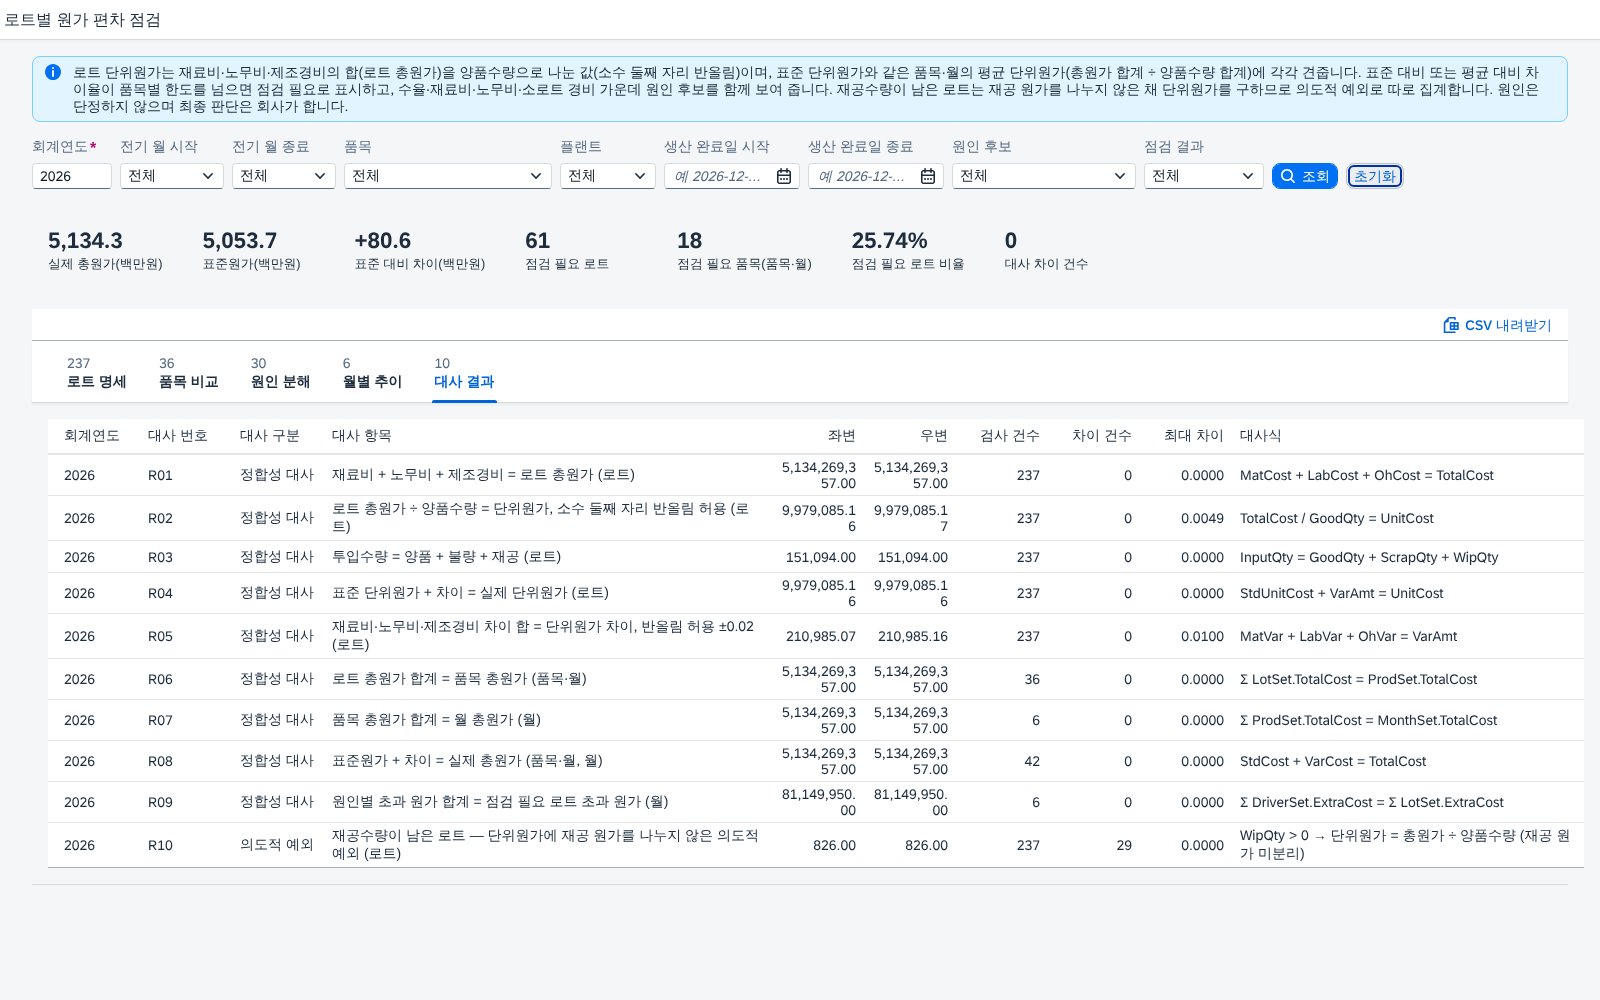
Task: Open the 생산 완료일 종료 calendar picker
Action: point(928,176)
